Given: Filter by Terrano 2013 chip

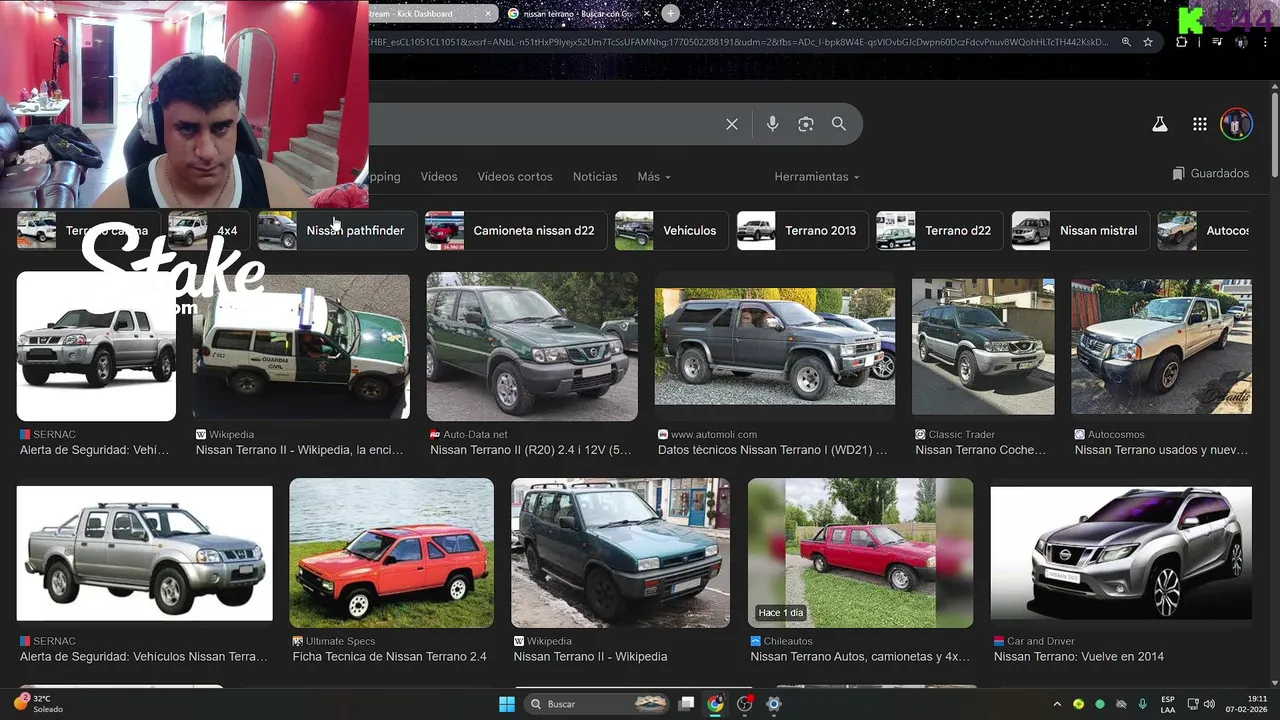Looking at the screenshot, I should (803, 230).
